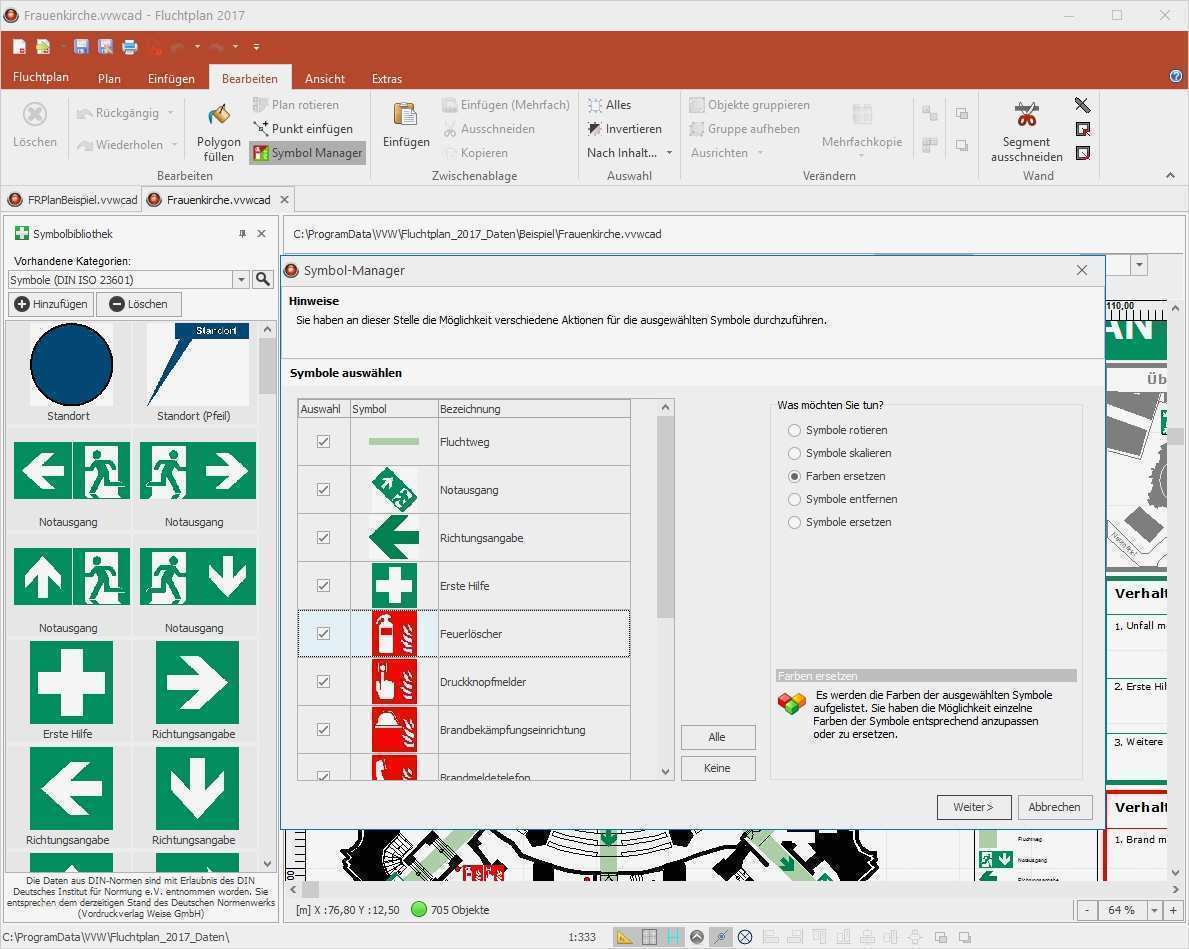Uncheck the Druckknopfmelder row checkbox

pos(324,681)
